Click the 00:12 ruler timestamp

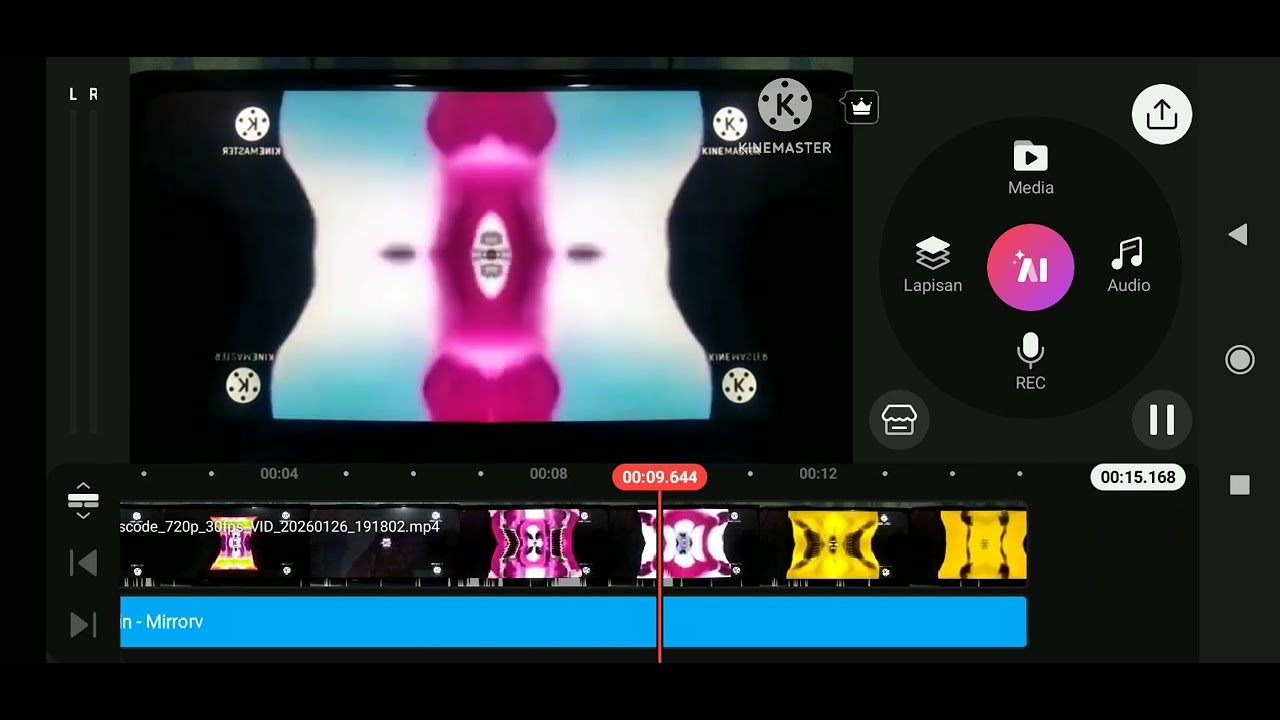coord(818,473)
